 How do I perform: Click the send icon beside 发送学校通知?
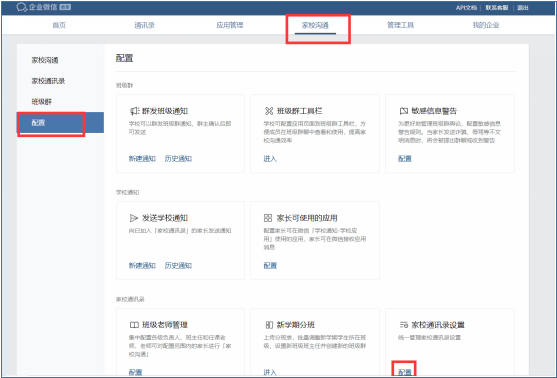[x=134, y=218]
